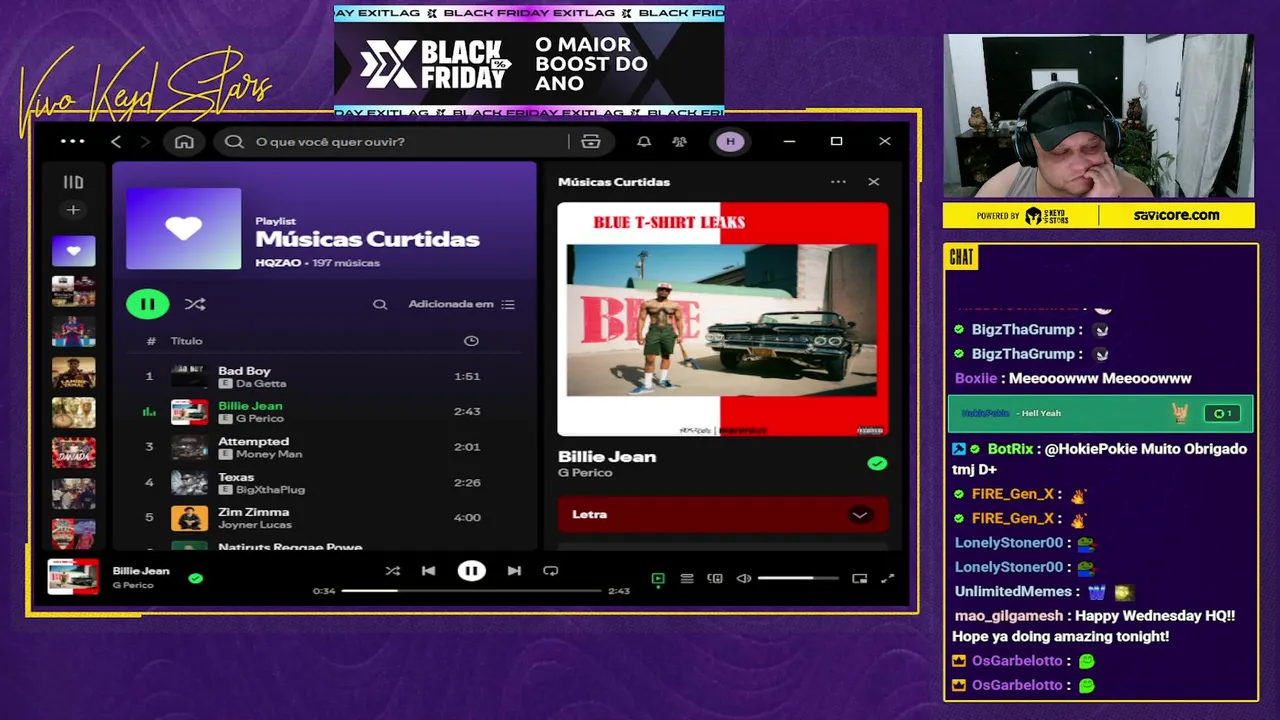Image resolution: width=1280 pixels, height=720 pixels.
Task: Open the playback queue icon
Action: coord(687,578)
